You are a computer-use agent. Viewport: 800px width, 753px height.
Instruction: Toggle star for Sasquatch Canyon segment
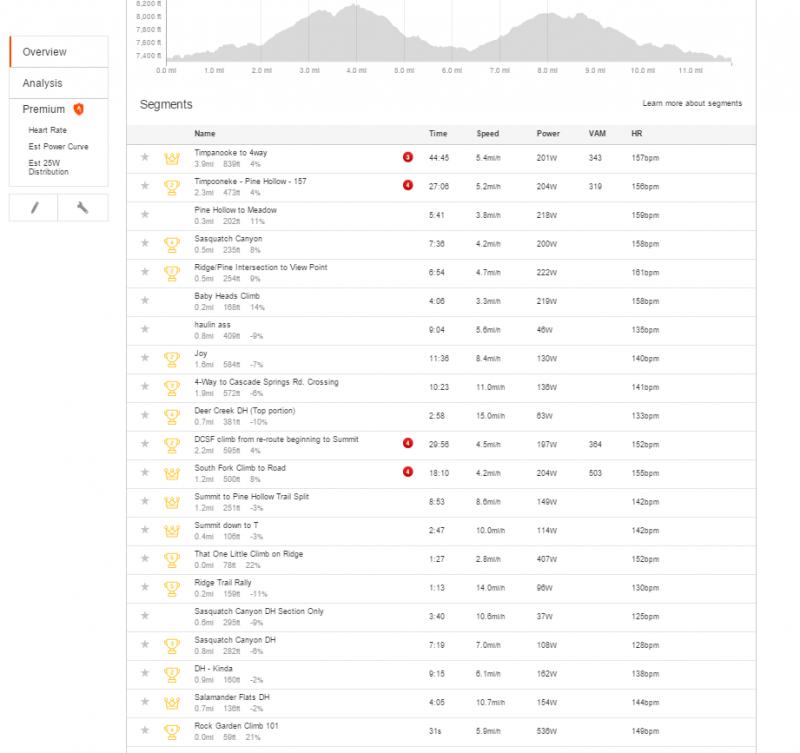coord(145,243)
